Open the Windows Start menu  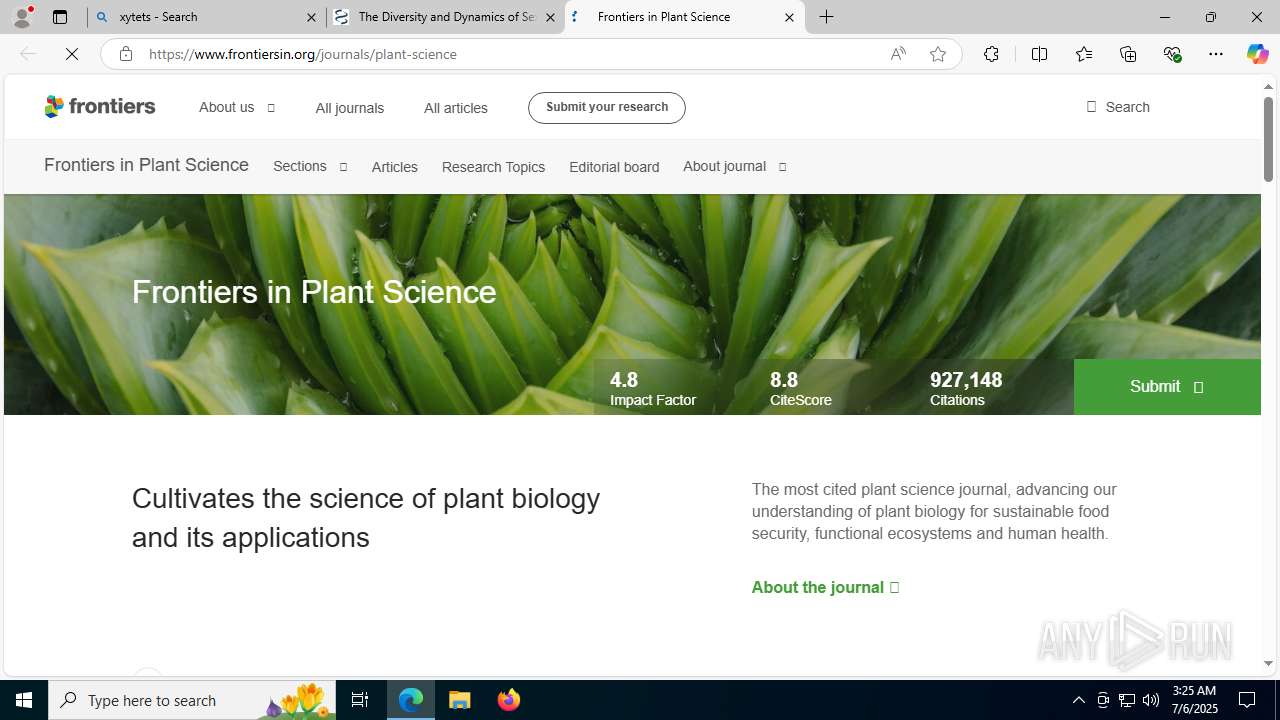(x=24, y=700)
